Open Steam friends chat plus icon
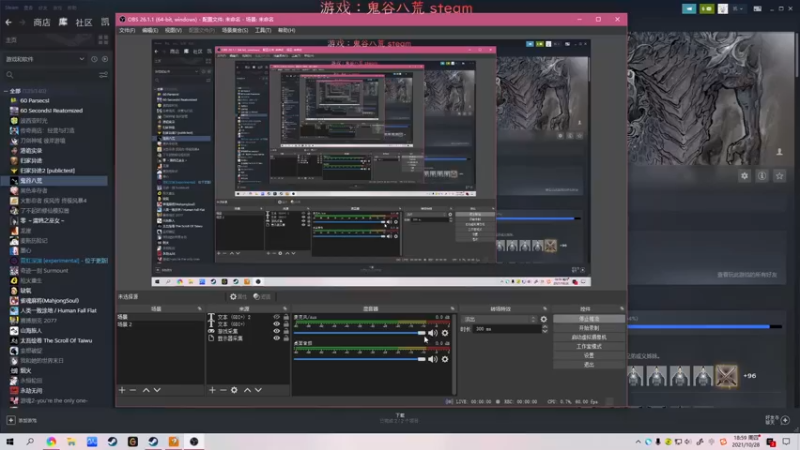 (x=785, y=420)
